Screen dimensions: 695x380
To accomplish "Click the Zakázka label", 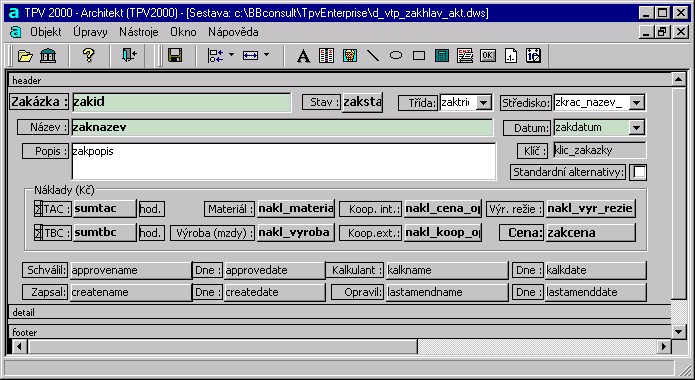I will 39,102.
